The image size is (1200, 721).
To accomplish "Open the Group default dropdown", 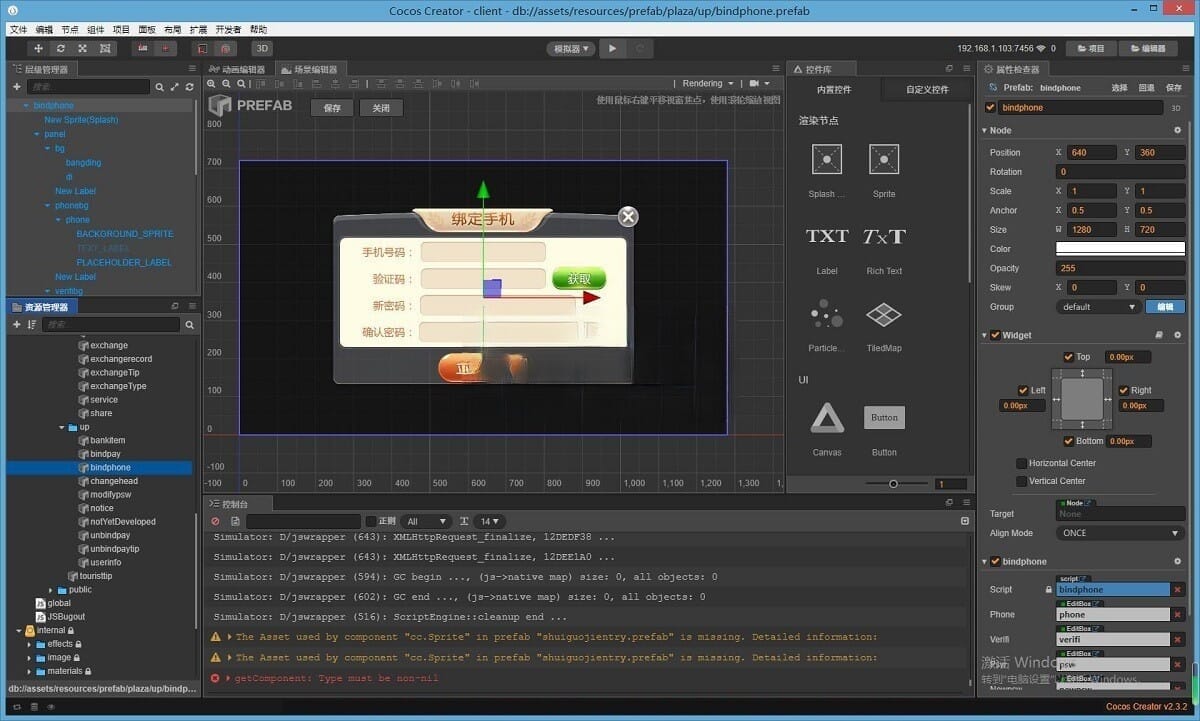I will click(1098, 307).
